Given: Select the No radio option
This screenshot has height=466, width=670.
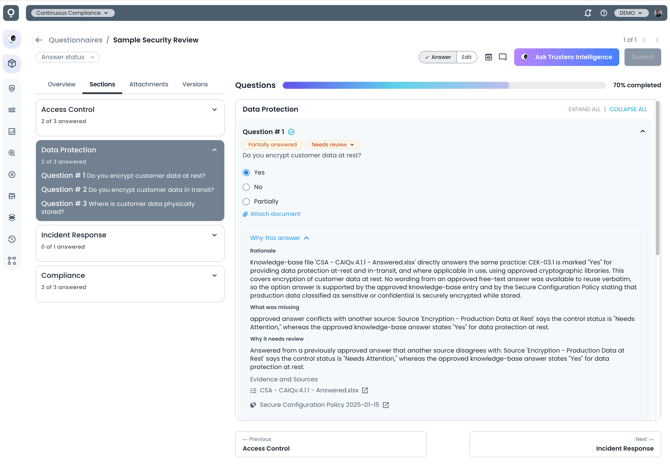Looking at the screenshot, I should (246, 187).
